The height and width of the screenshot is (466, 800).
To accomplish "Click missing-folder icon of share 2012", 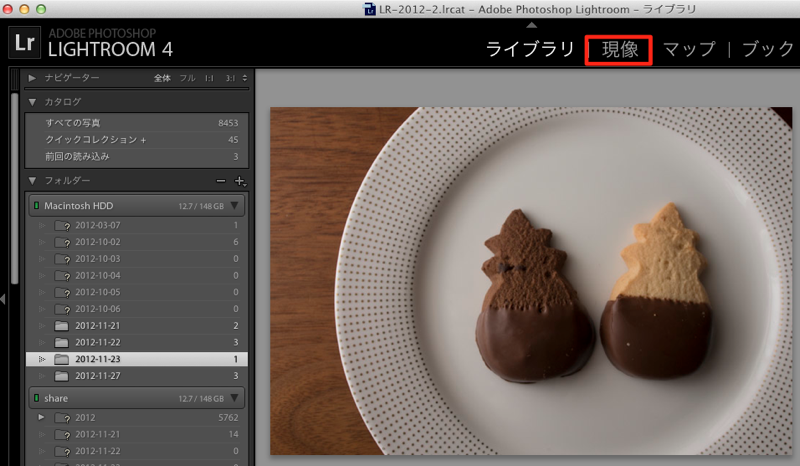I will coord(62,418).
